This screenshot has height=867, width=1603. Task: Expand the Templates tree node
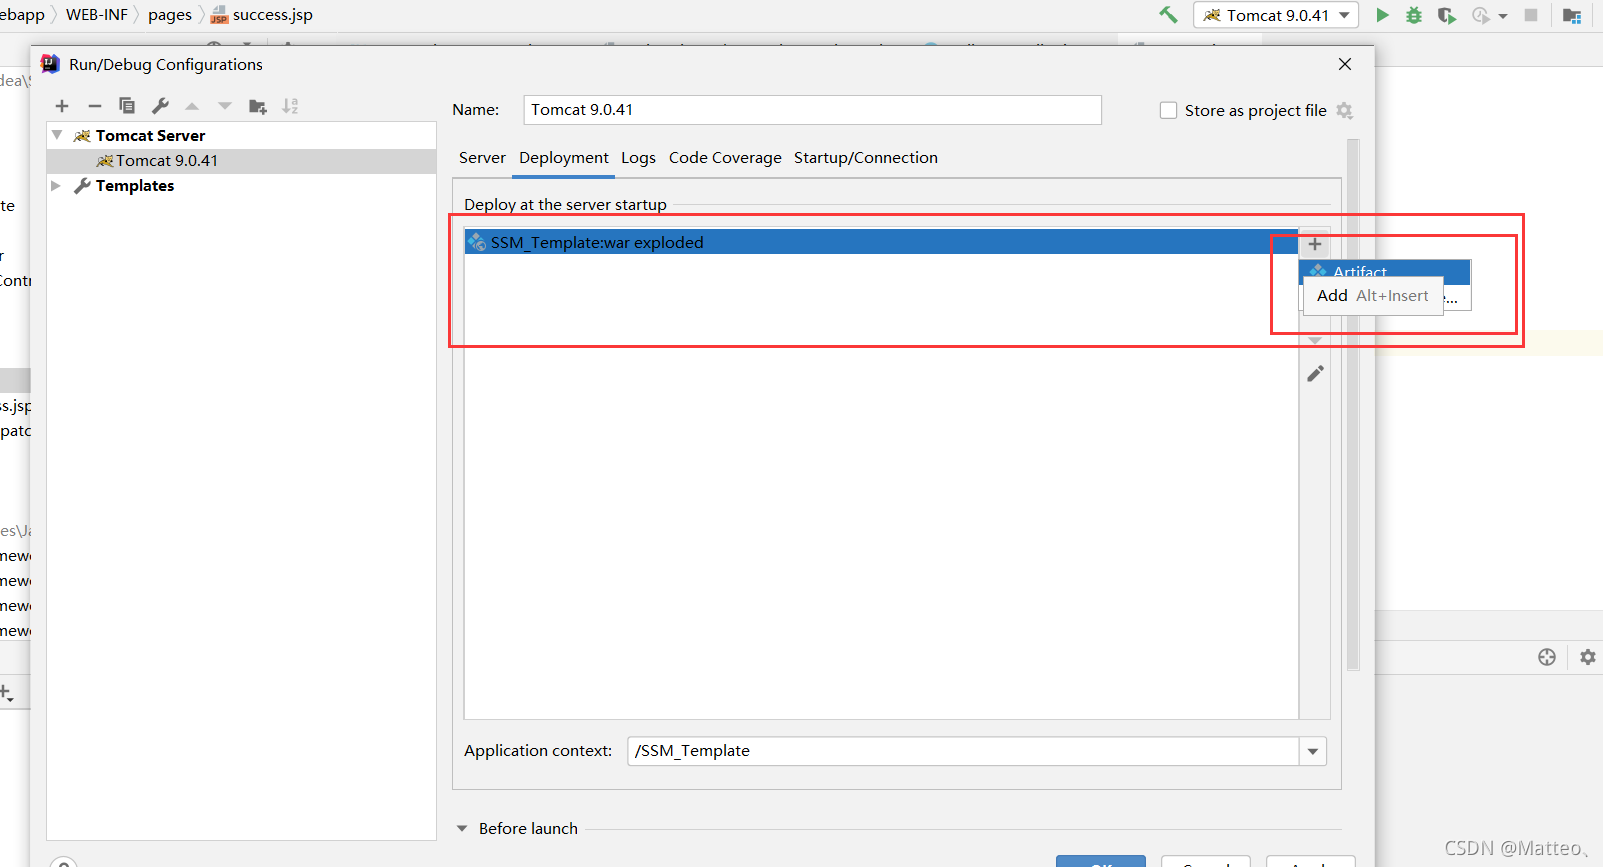(57, 186)
